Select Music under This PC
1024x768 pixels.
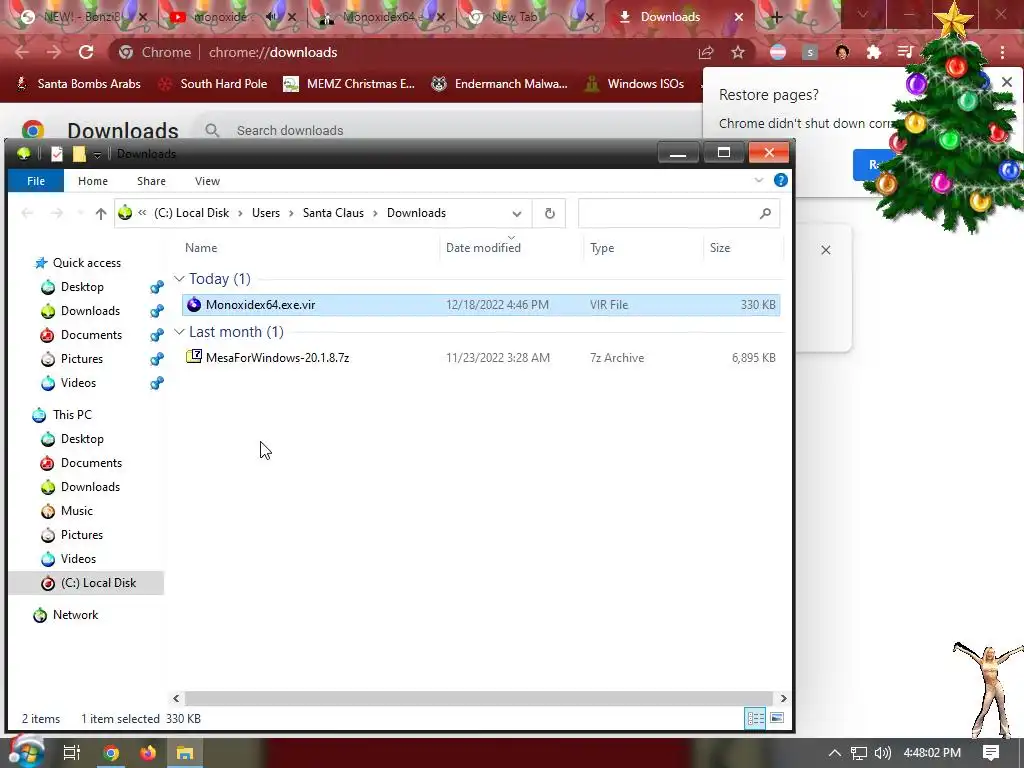pyautogui.click(x=76, y=511)
